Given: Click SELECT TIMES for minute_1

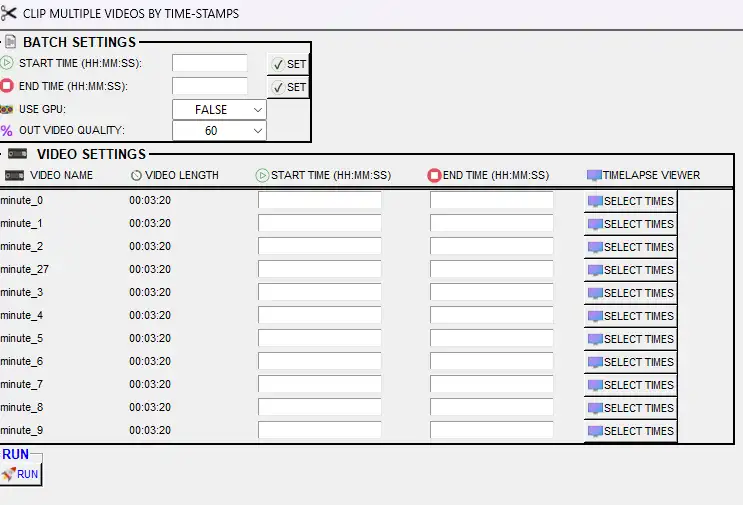Looking at the screenshot, I should pyautogui.click(x=631, y=224).
